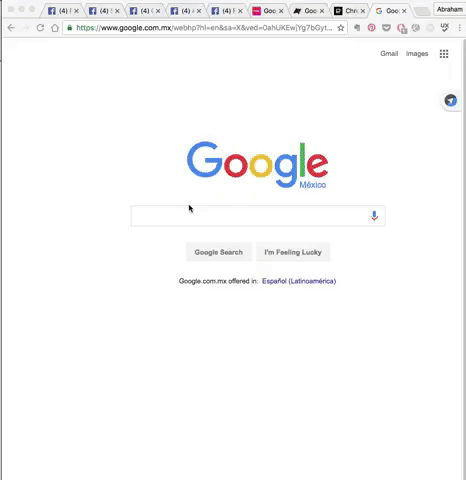466x480 pixels.
Task: Click the I'm Feeling Lucky button
Action: click(x=293, y=252)
